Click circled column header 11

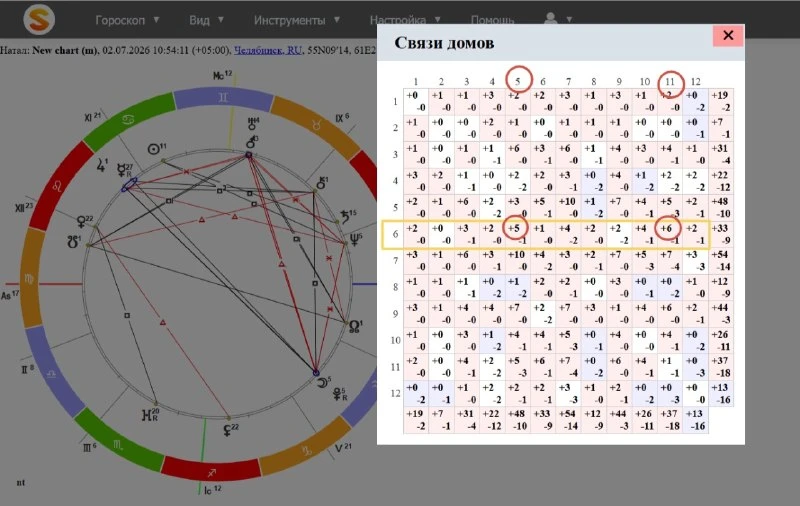click(x=670, y=81)
